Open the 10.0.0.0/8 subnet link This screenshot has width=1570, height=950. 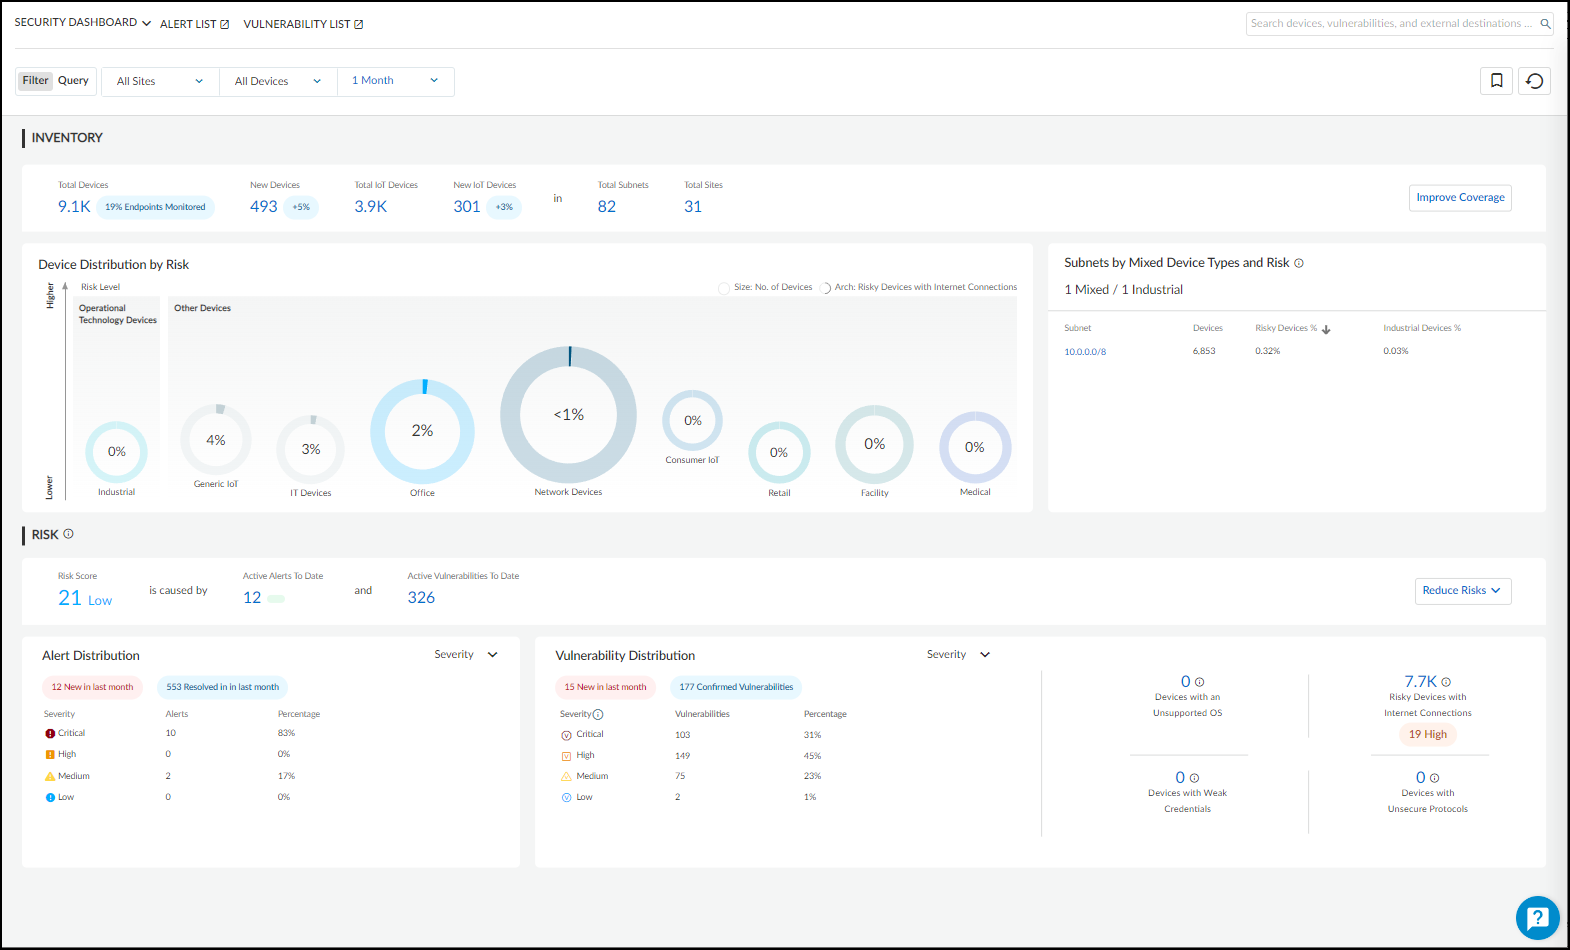coord(1085,352)
